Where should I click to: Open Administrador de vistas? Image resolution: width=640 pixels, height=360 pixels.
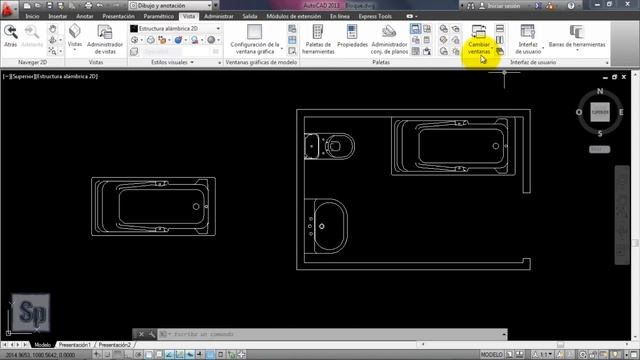[x=104, y=39]
